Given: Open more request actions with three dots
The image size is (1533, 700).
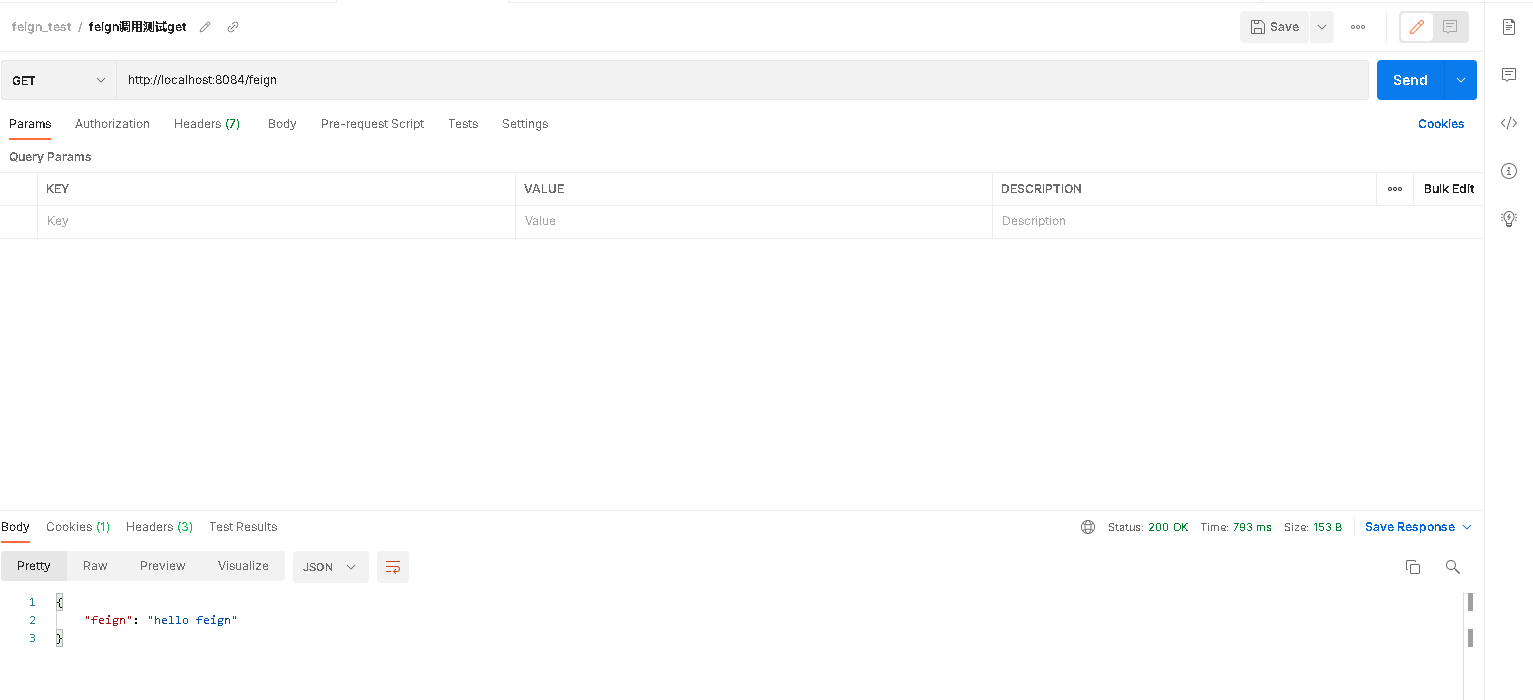Looking at the screenshot, I should (x=1357, y=27).
